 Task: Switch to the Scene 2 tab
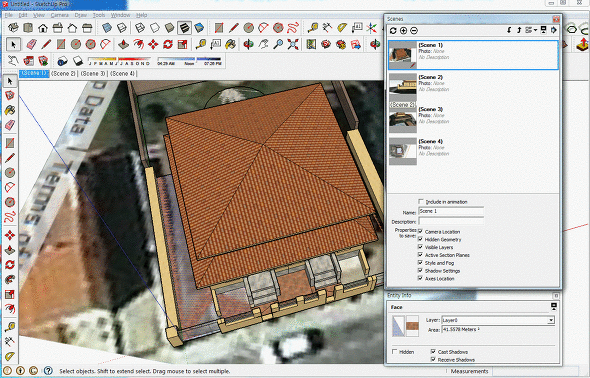tap(63, 74)
